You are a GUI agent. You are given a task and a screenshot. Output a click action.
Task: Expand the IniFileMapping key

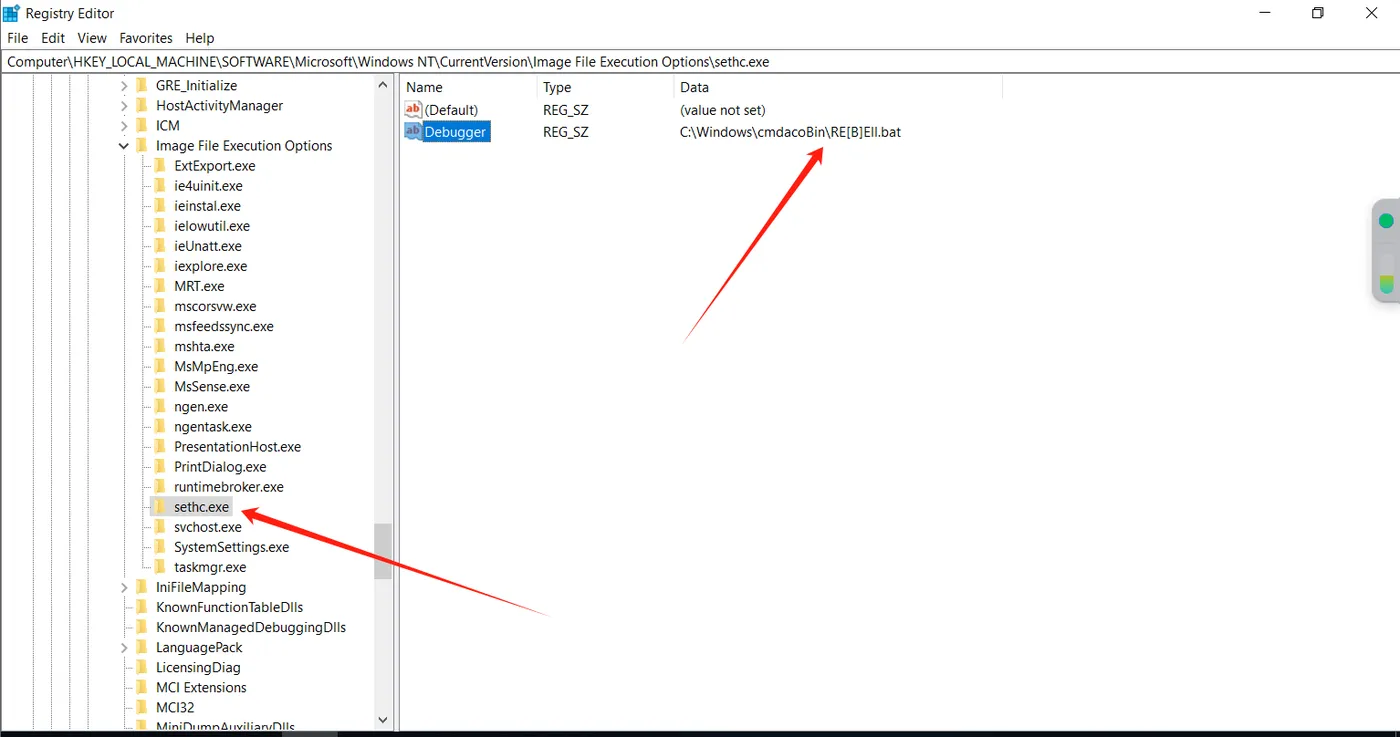coord(124,588)
